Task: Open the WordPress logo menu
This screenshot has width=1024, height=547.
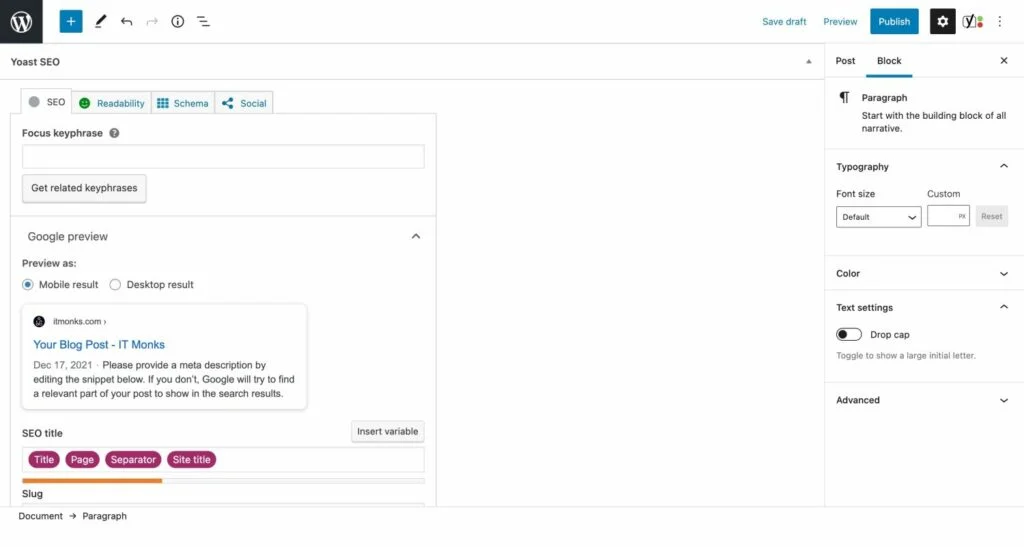Action: (21, 22)
